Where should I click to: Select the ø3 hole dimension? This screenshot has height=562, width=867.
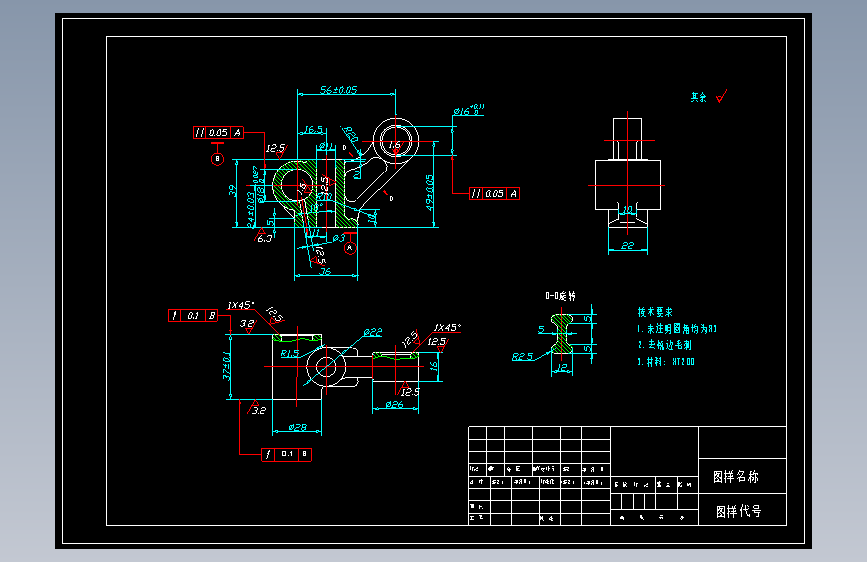click(x=338, y=238)
